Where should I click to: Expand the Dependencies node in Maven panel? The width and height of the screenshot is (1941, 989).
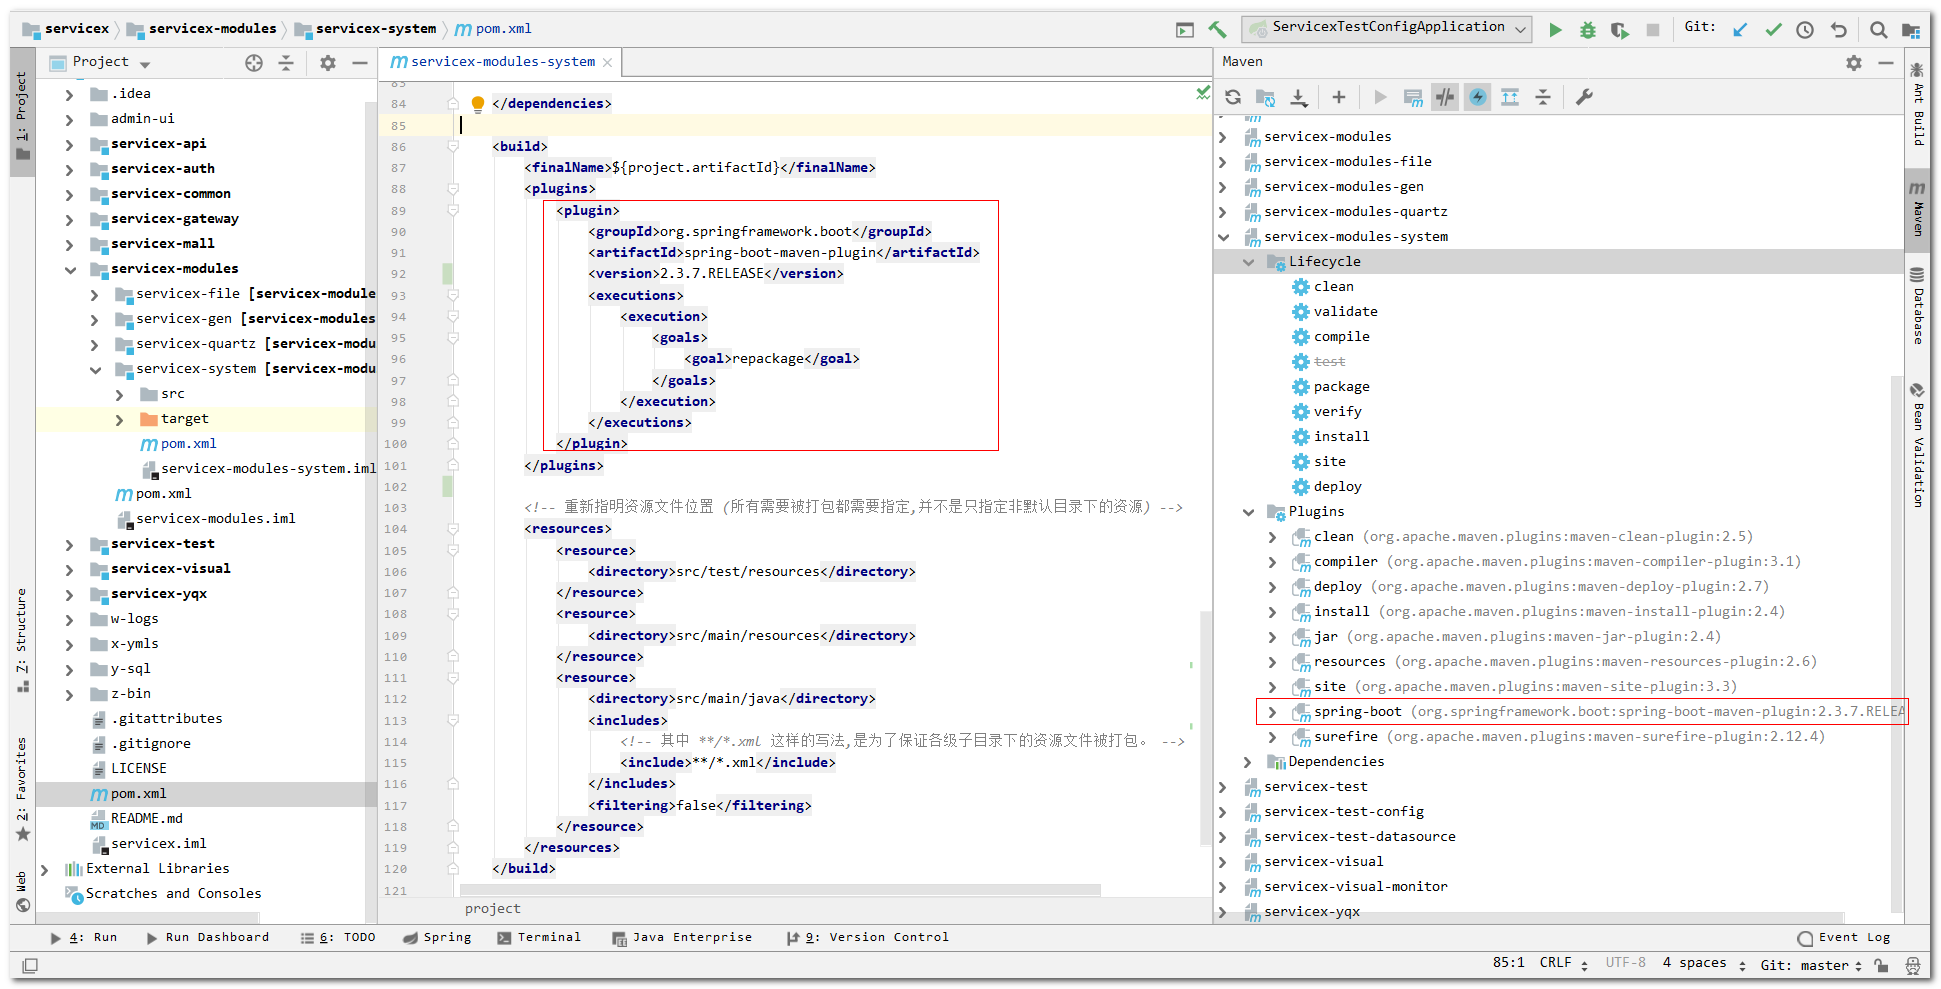pos(1248,762)
